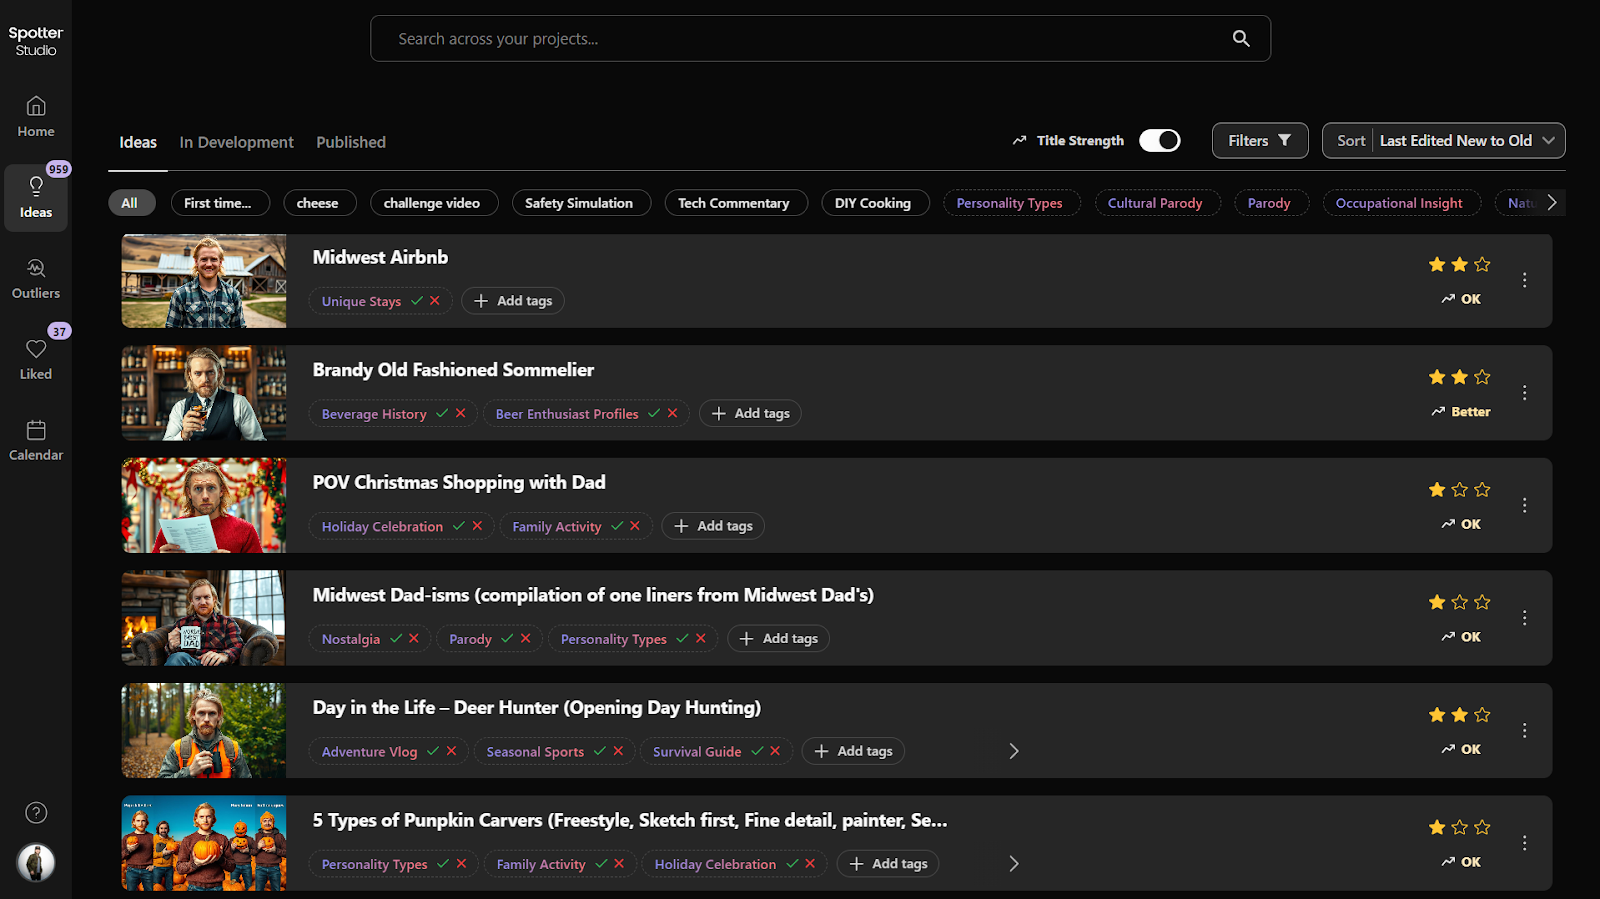The width and height of the screenshot is (1600, 899).
Task: Filter by Safety Simulation chip
Action: [x=579, y=203]
